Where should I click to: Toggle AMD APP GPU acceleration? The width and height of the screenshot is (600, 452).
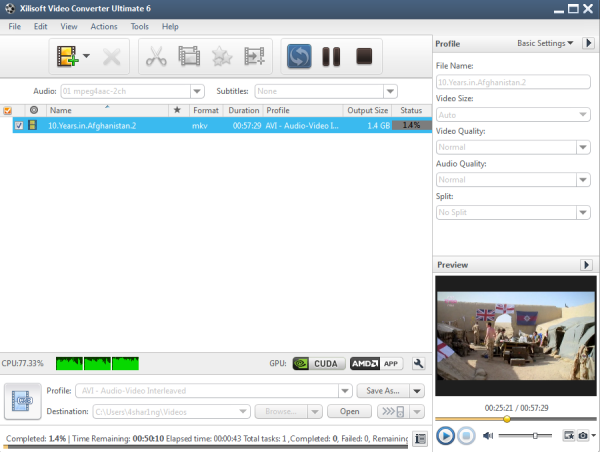pyautogui.click(x=377, y=364)
